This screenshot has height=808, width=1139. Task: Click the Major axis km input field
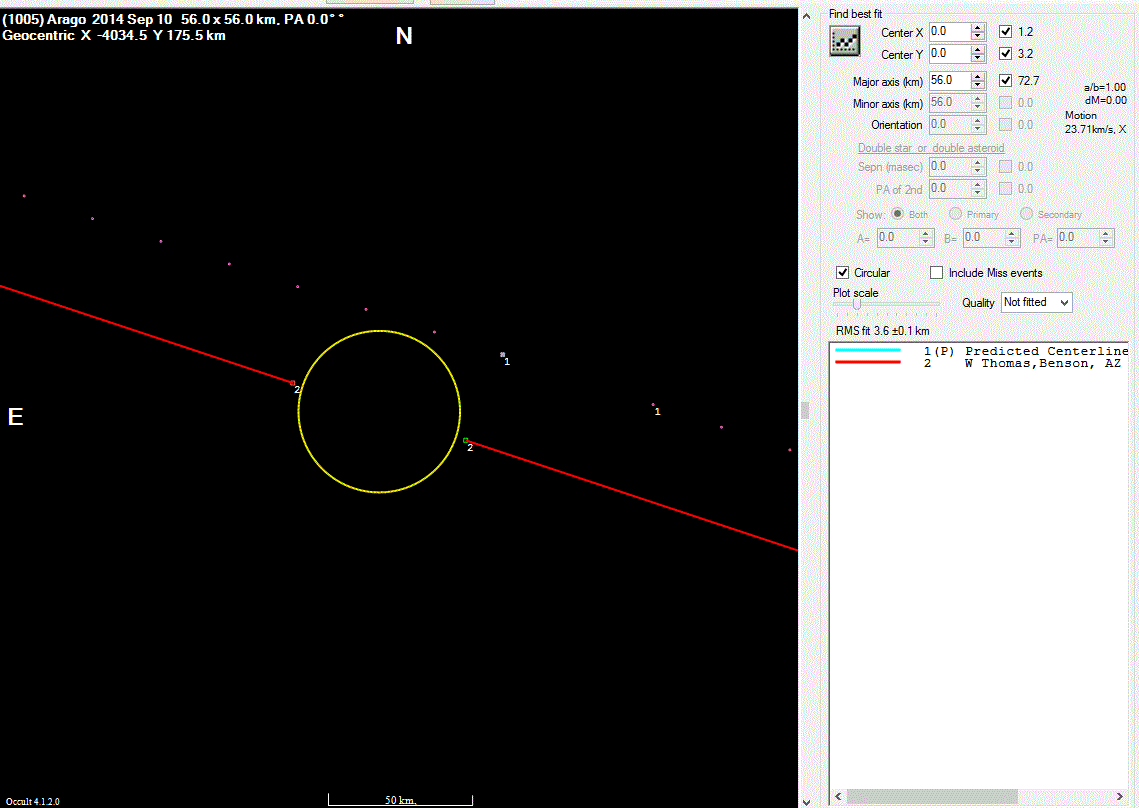[949, 81]
